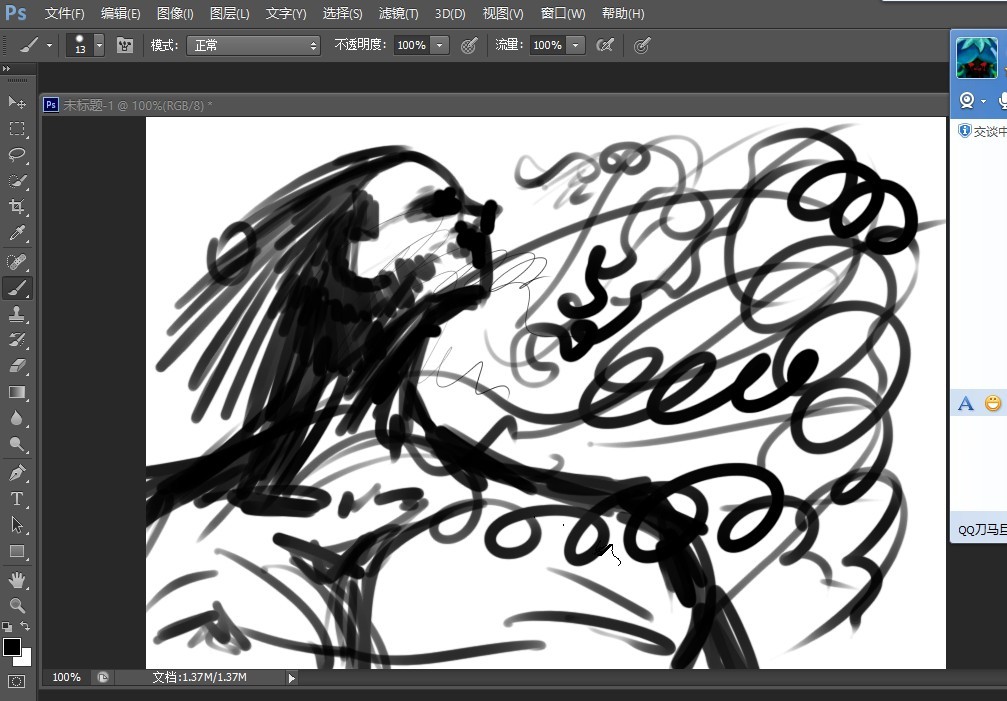
Task: Edit the flow value field 100%
Action: pyautogui.click(x=547, y=46)
